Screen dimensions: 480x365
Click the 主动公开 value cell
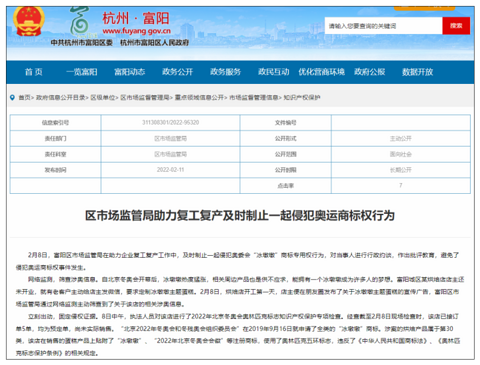coord(401,138)
